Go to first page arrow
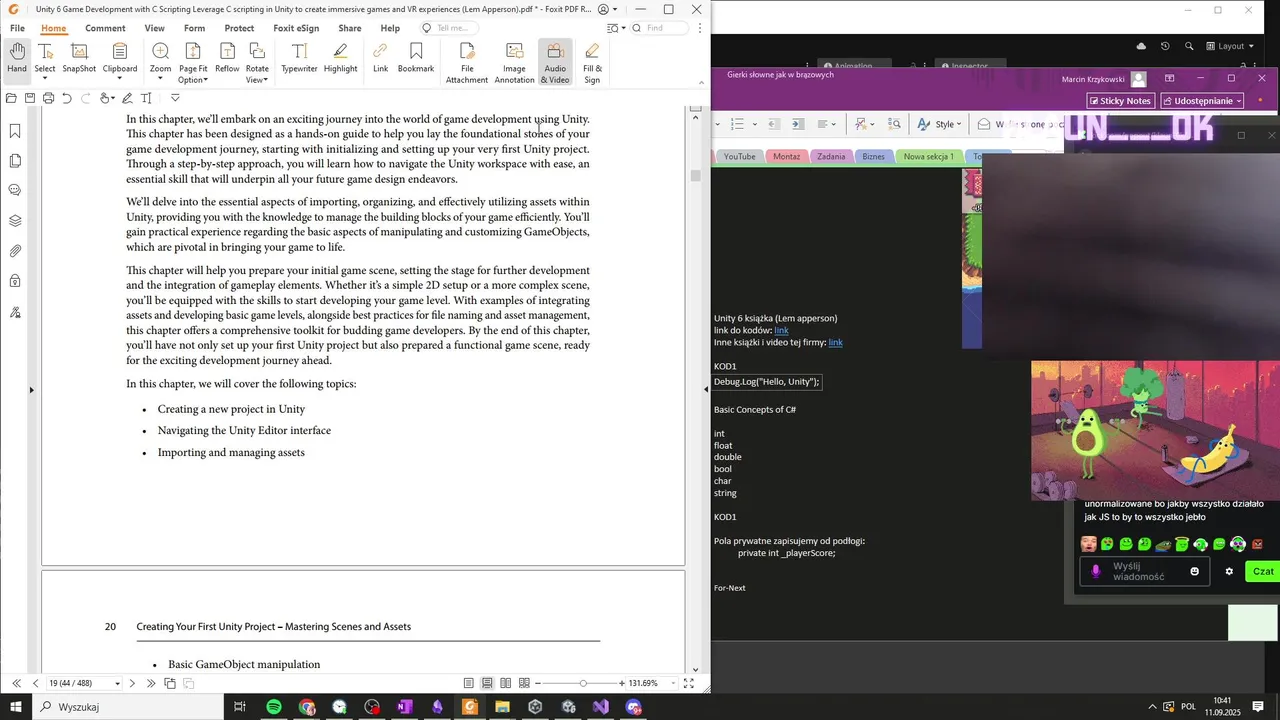 (x=16, y=683)
